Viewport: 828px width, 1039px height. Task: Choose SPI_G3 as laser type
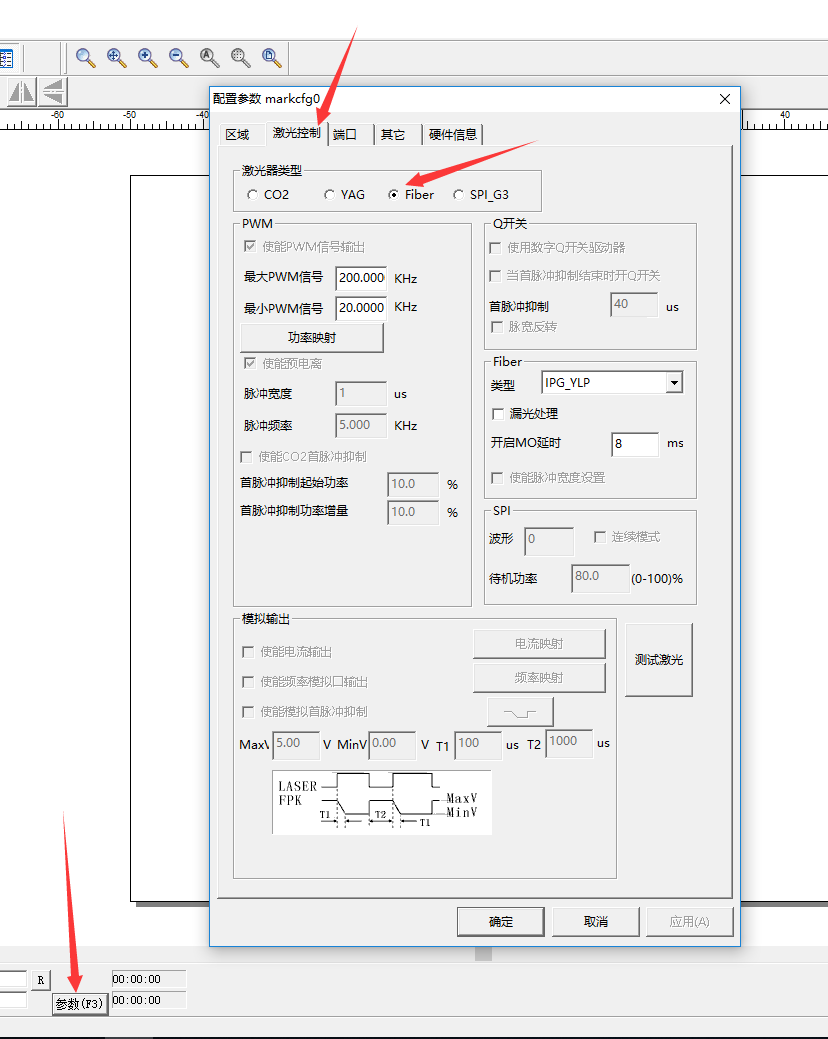458,195
